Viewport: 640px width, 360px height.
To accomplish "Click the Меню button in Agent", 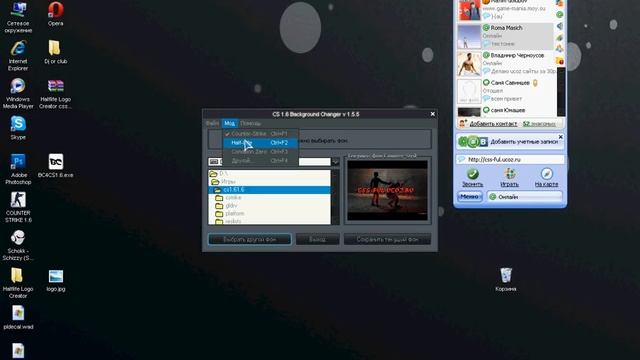I will (469, 197).
